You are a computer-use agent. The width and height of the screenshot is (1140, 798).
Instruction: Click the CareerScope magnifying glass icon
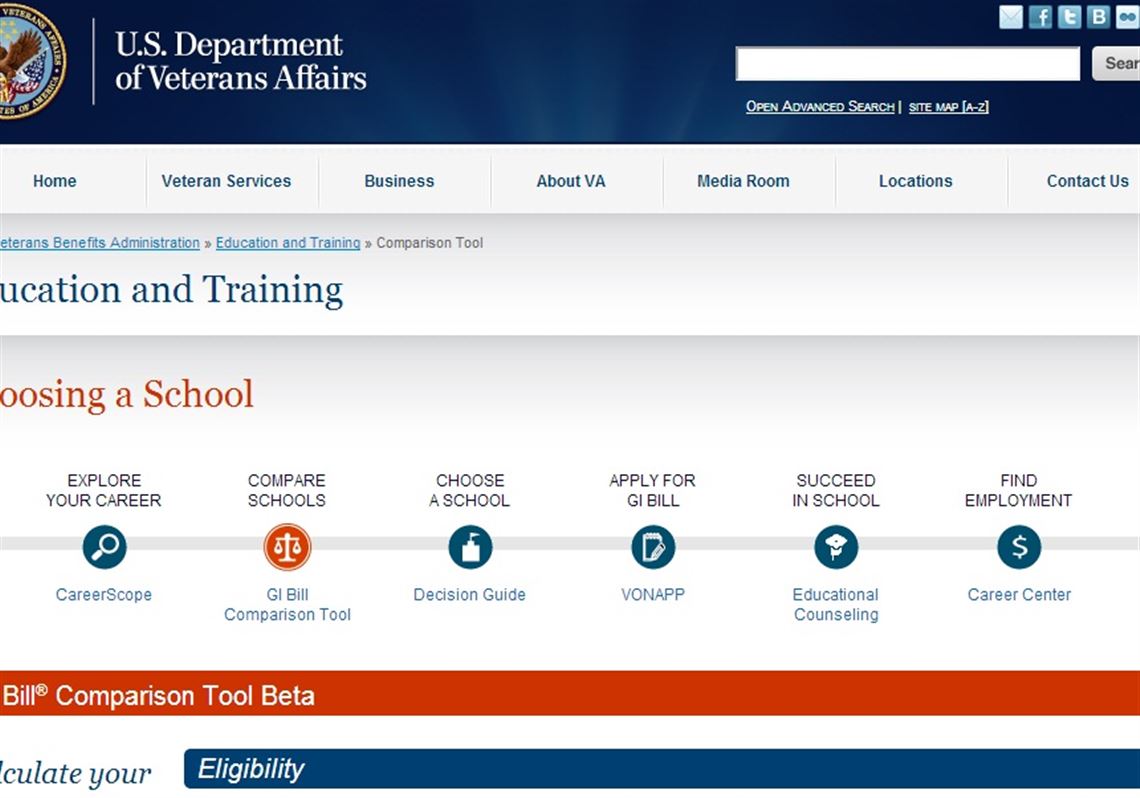pos(104,548)
